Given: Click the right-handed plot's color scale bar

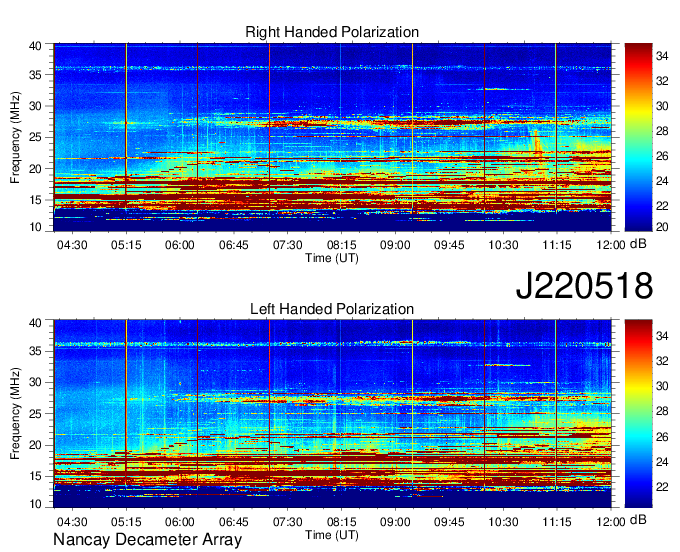Looking at the screenshot, I should (638, 137).
